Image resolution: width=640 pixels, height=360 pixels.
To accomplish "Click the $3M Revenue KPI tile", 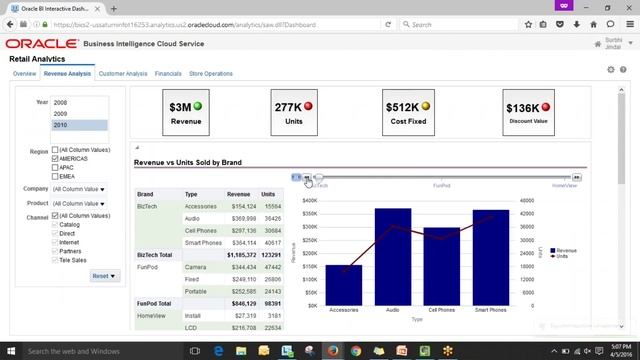I will (x=186, y=113).
